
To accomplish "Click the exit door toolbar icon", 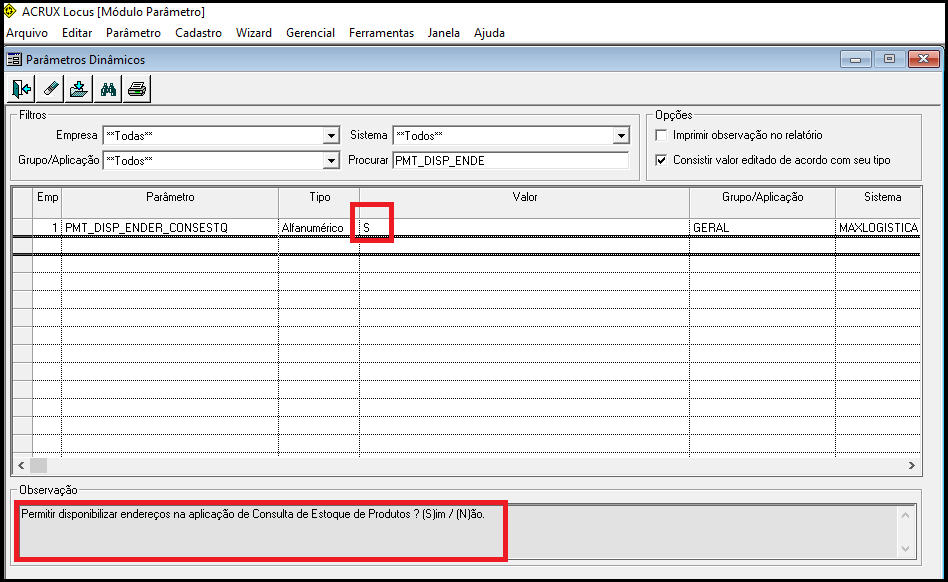I will pos(21,89).
